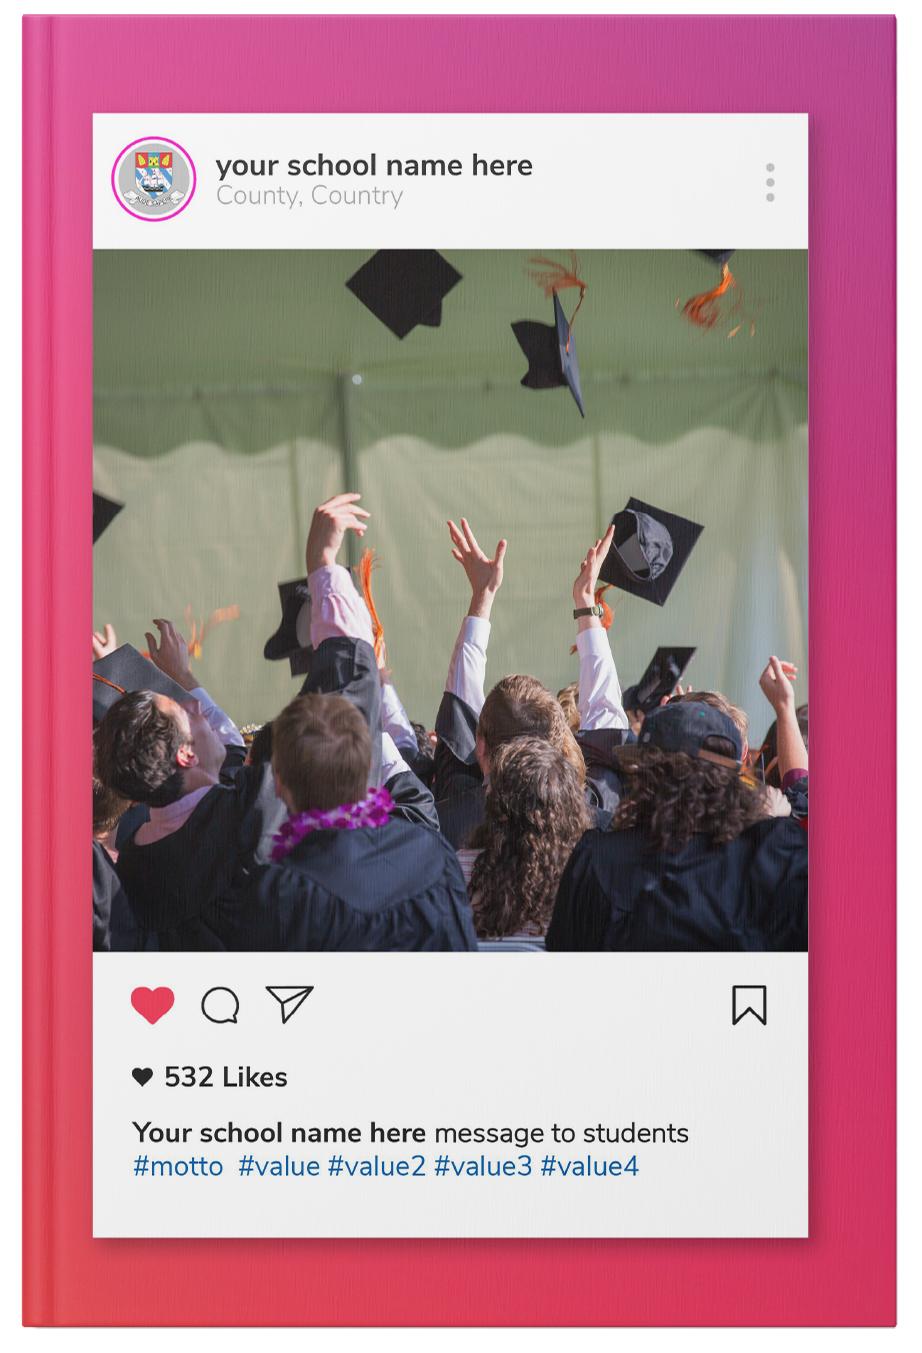Click the 'message to students' caption text

(562, 1133)
